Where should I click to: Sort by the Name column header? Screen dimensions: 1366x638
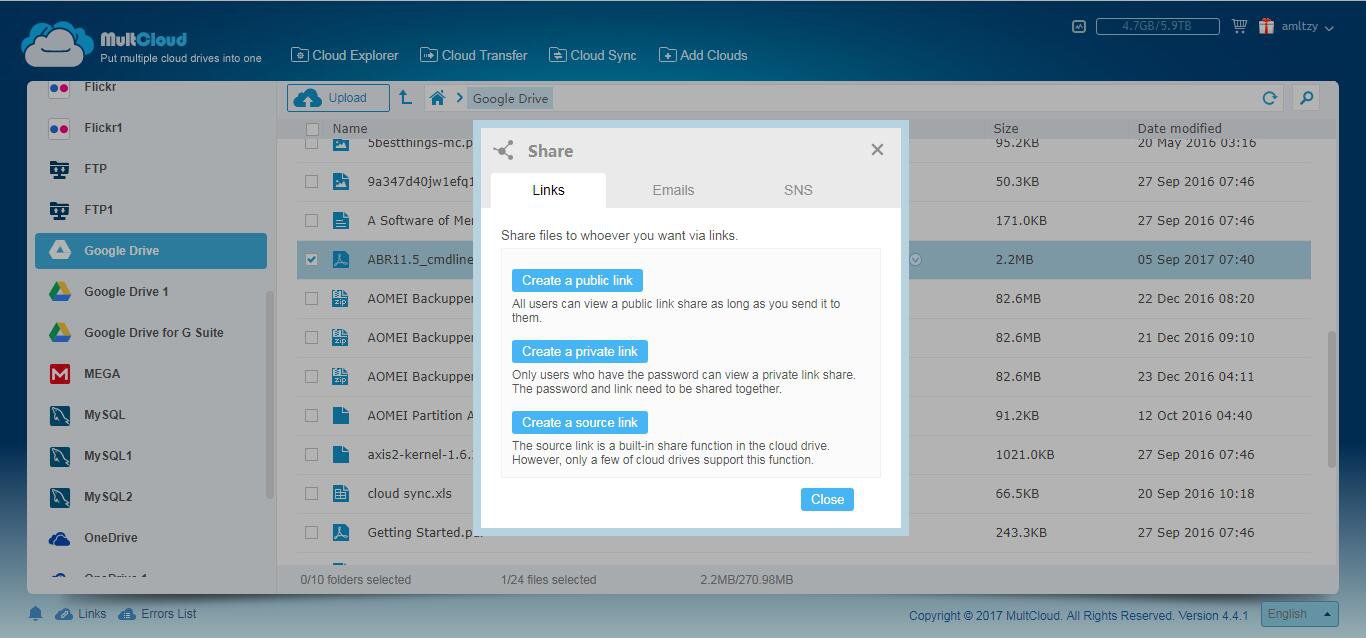350,128
